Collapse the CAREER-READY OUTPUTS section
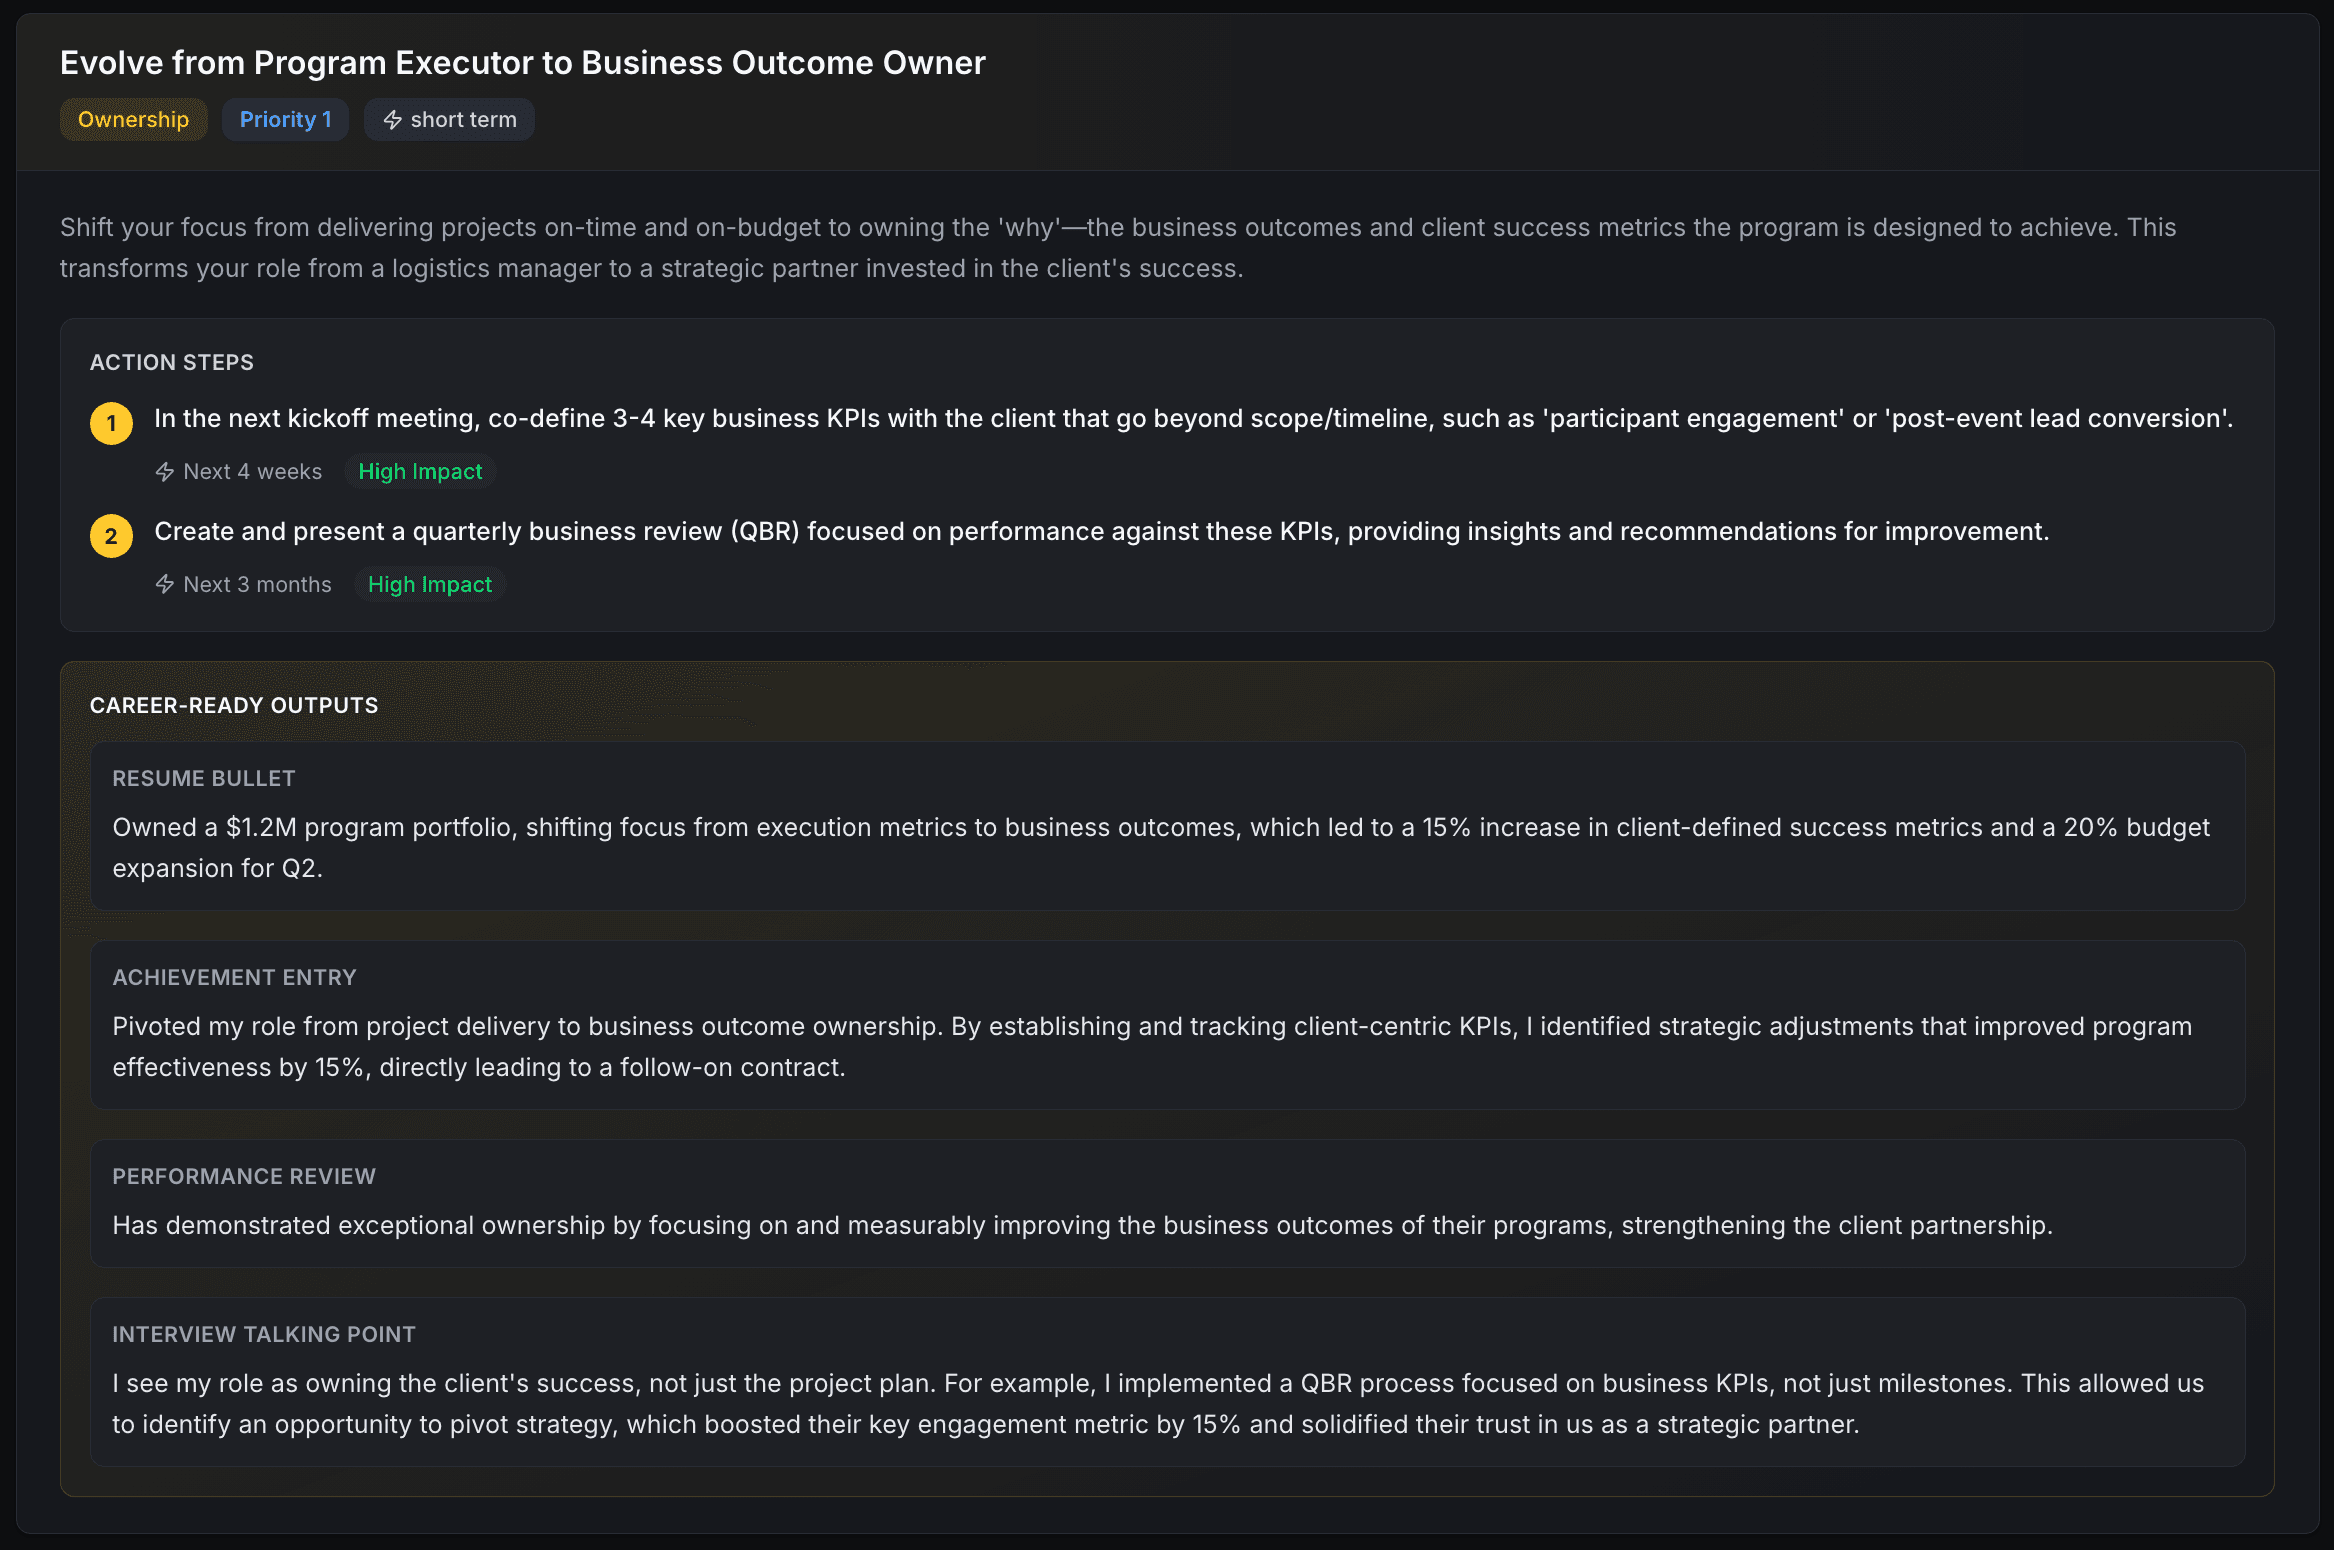2334x1550 pixels. pos(234,704)
